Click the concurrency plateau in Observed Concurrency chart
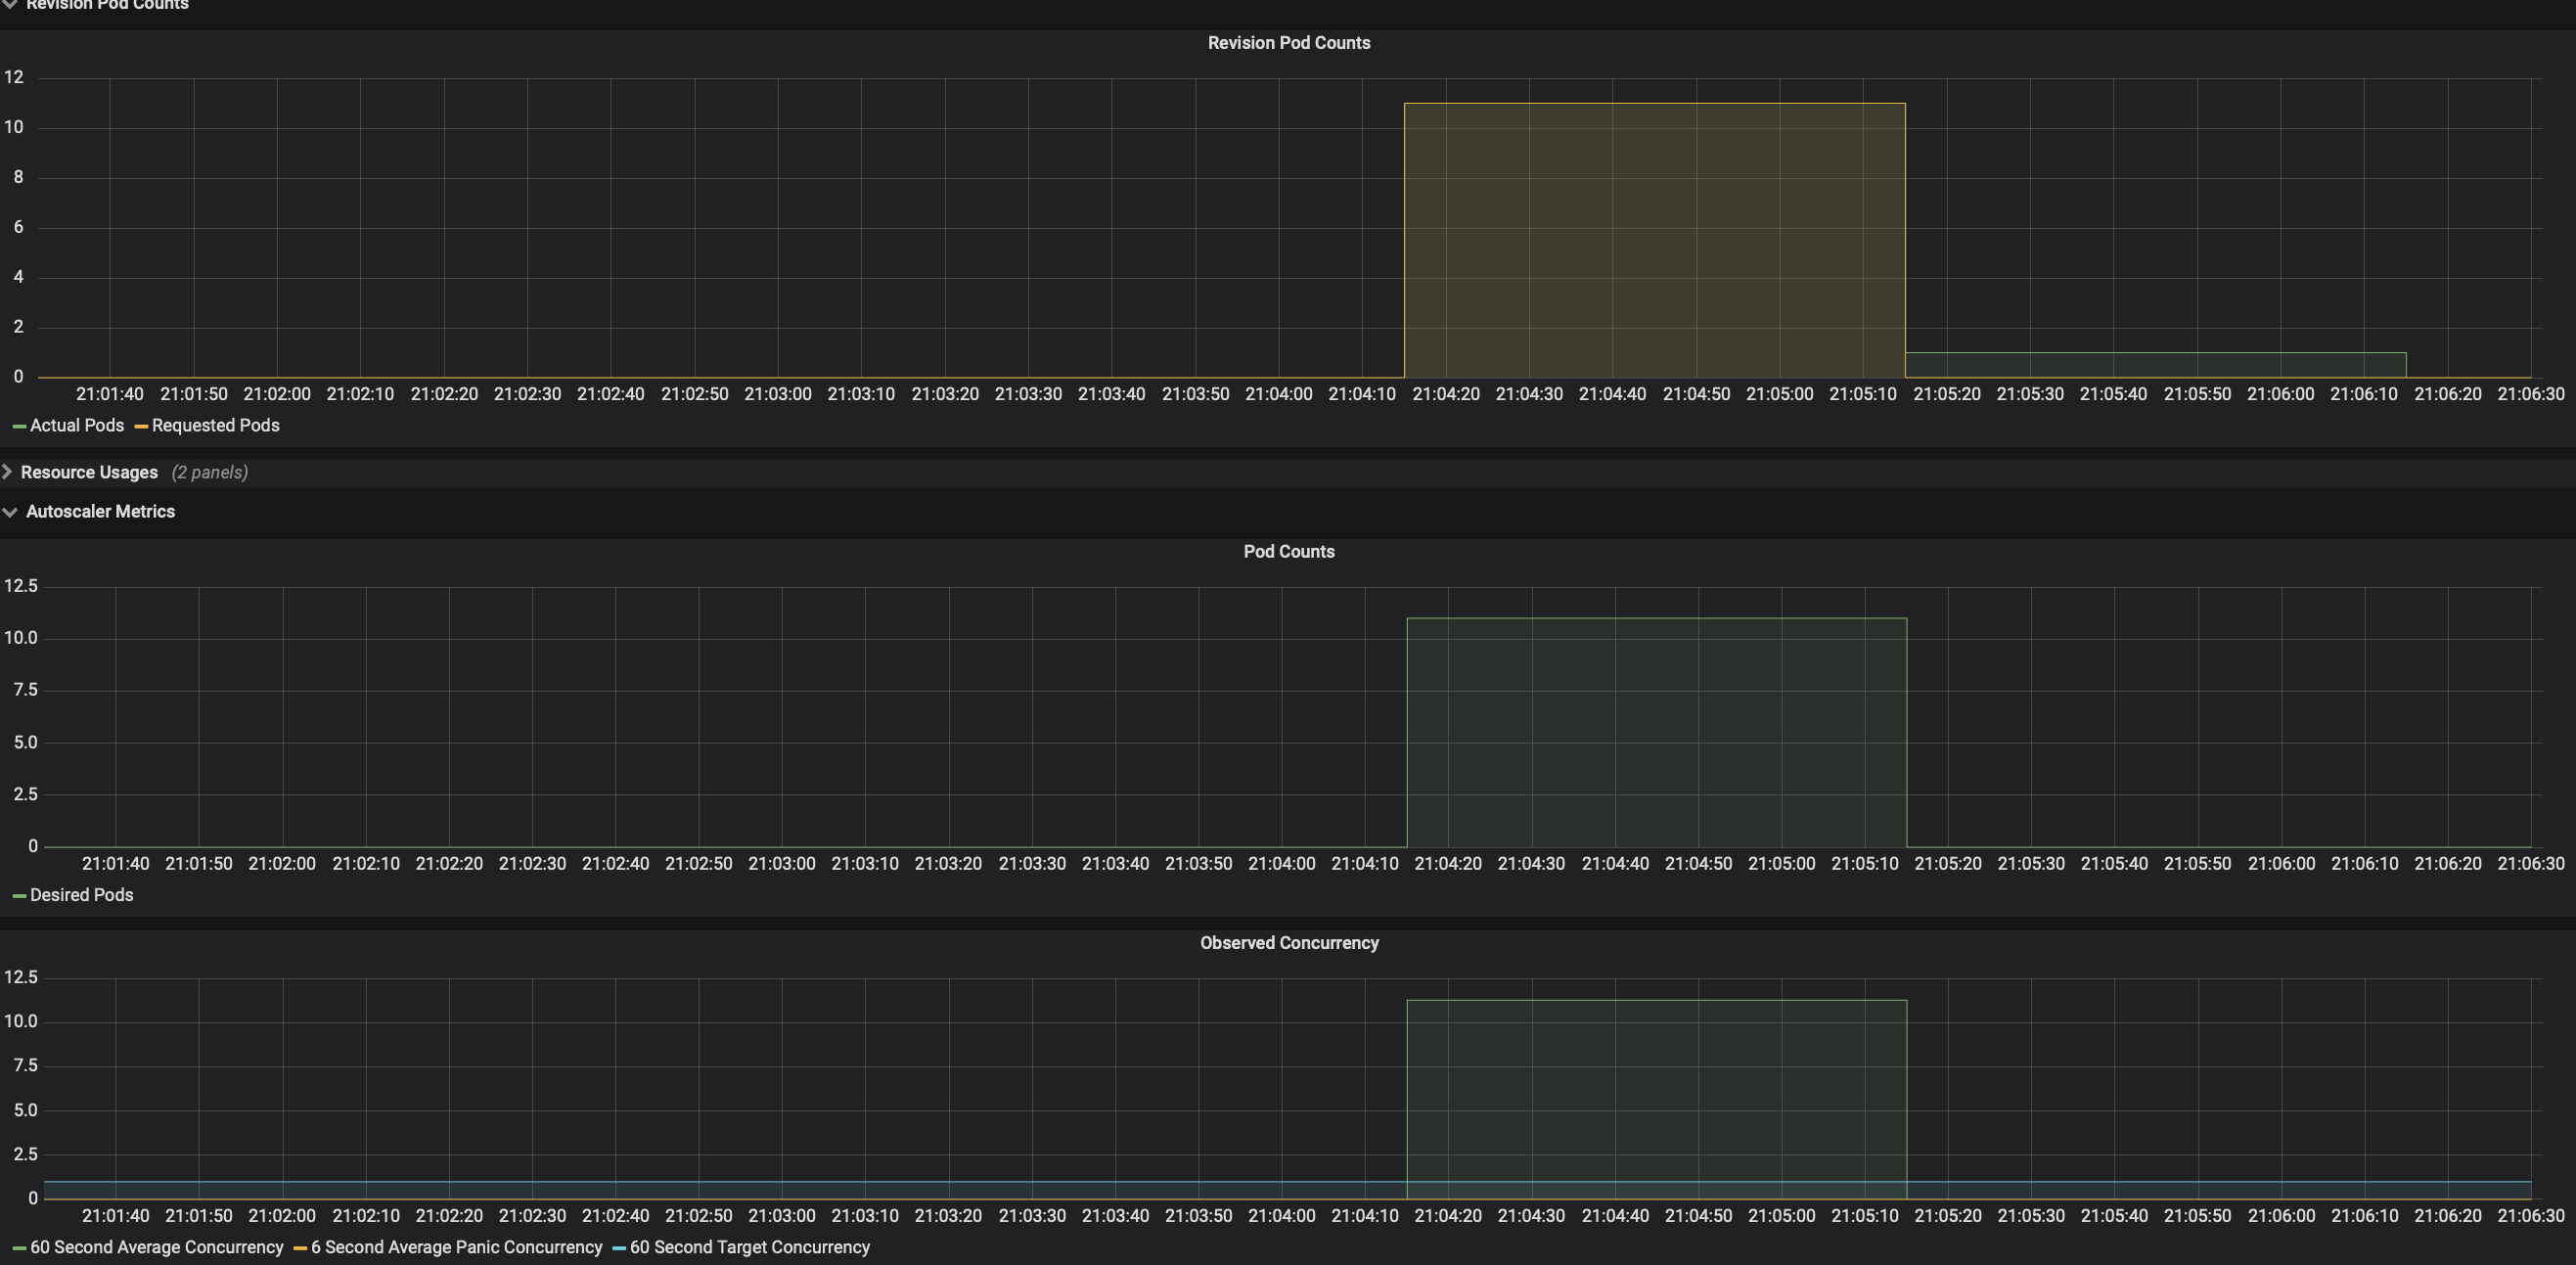The width and height of the screenshot is (2576, 1265). click(1655, 1100)
